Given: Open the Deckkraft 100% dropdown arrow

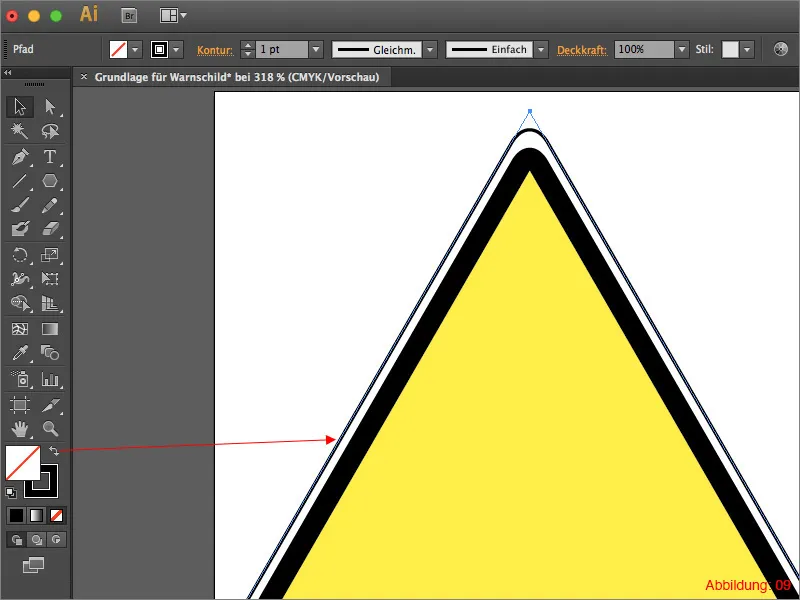Looking at the screenshot, I should coord(682,49).
